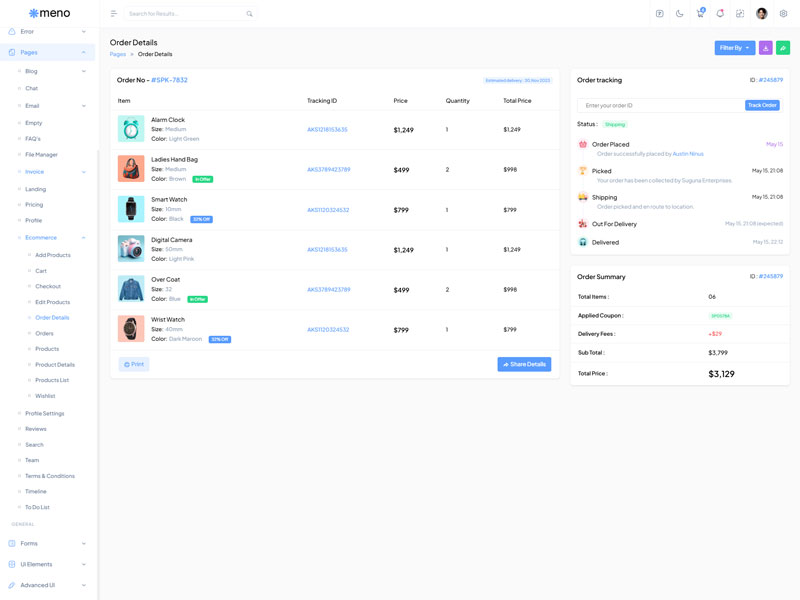Click the purple download icon button
This screenshot has width=800, height=600.
[765, 48]
